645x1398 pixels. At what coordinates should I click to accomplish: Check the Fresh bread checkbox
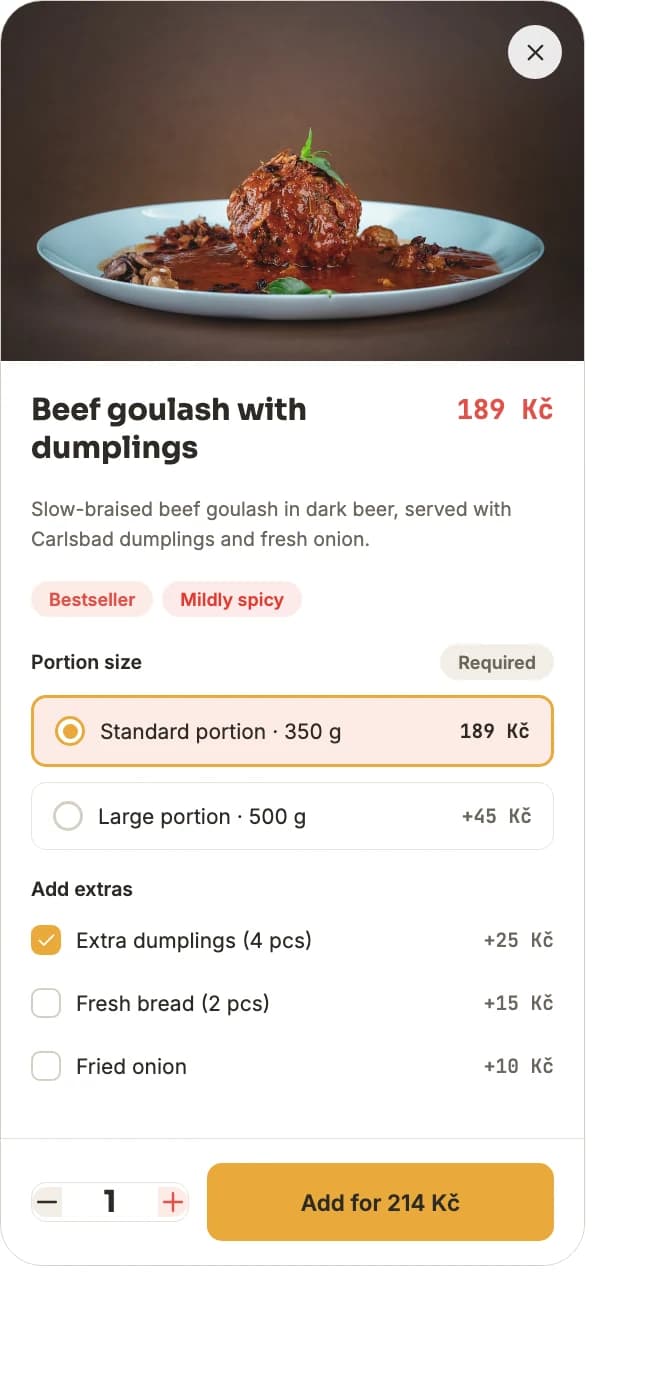coord(46,1003)
